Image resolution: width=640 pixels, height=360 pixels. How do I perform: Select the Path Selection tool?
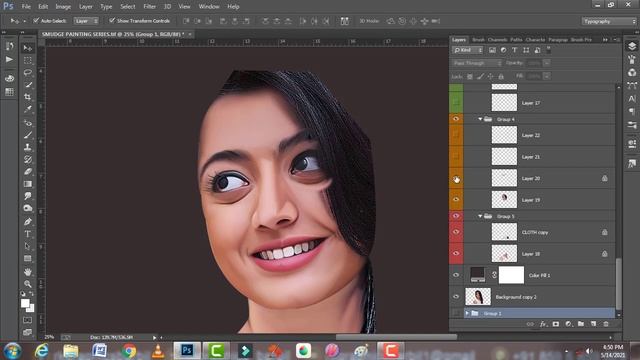pyautogui.click(x=27, y=246)
